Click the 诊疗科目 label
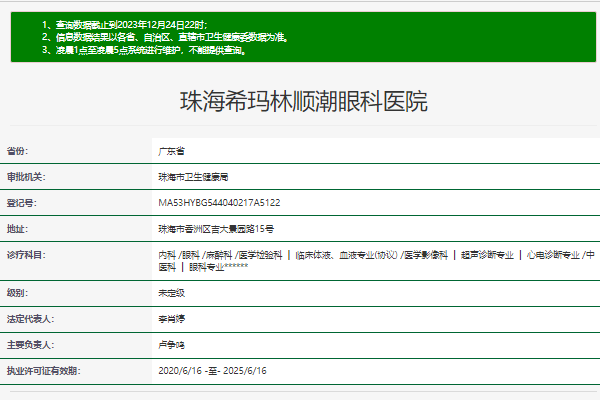 26,255
